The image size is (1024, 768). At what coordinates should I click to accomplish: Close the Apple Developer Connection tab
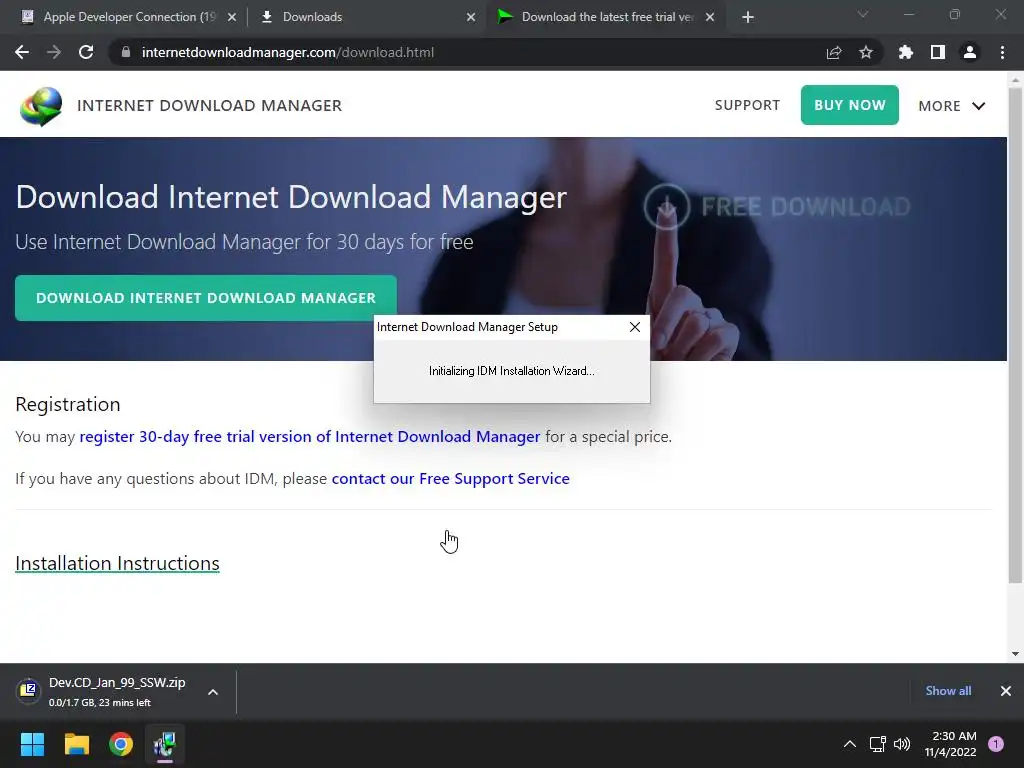tap(232, 17)
